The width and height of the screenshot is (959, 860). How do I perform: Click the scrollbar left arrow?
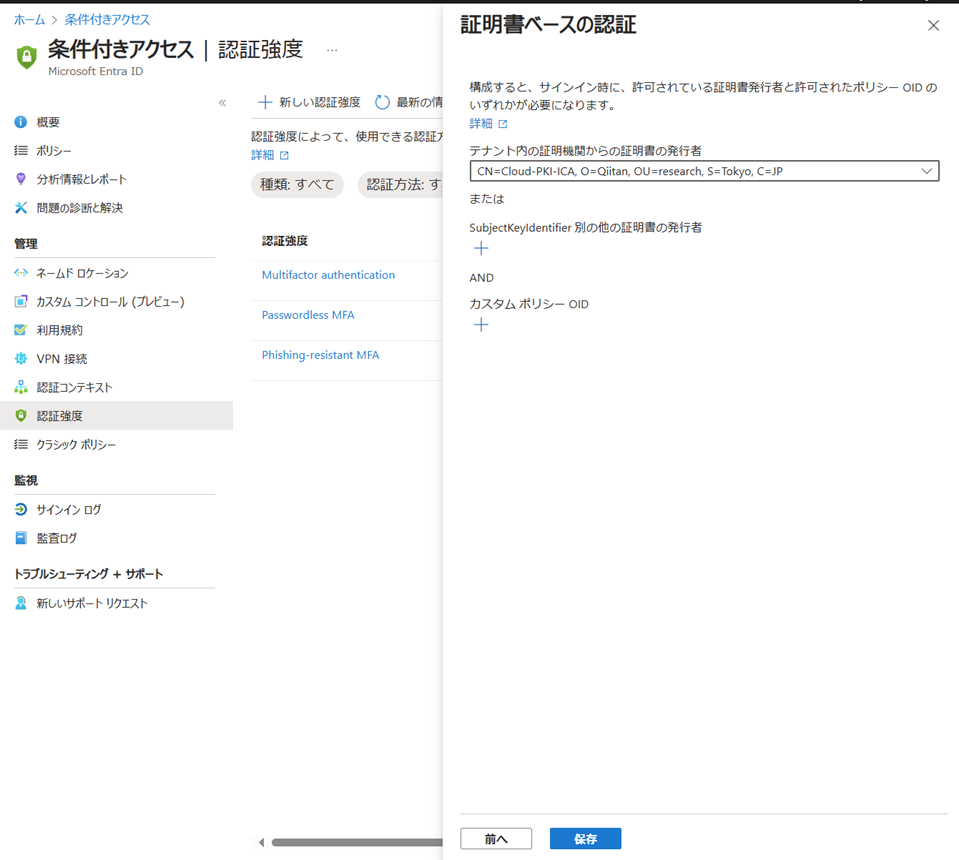pyautogui.click(x=262, y=842)
